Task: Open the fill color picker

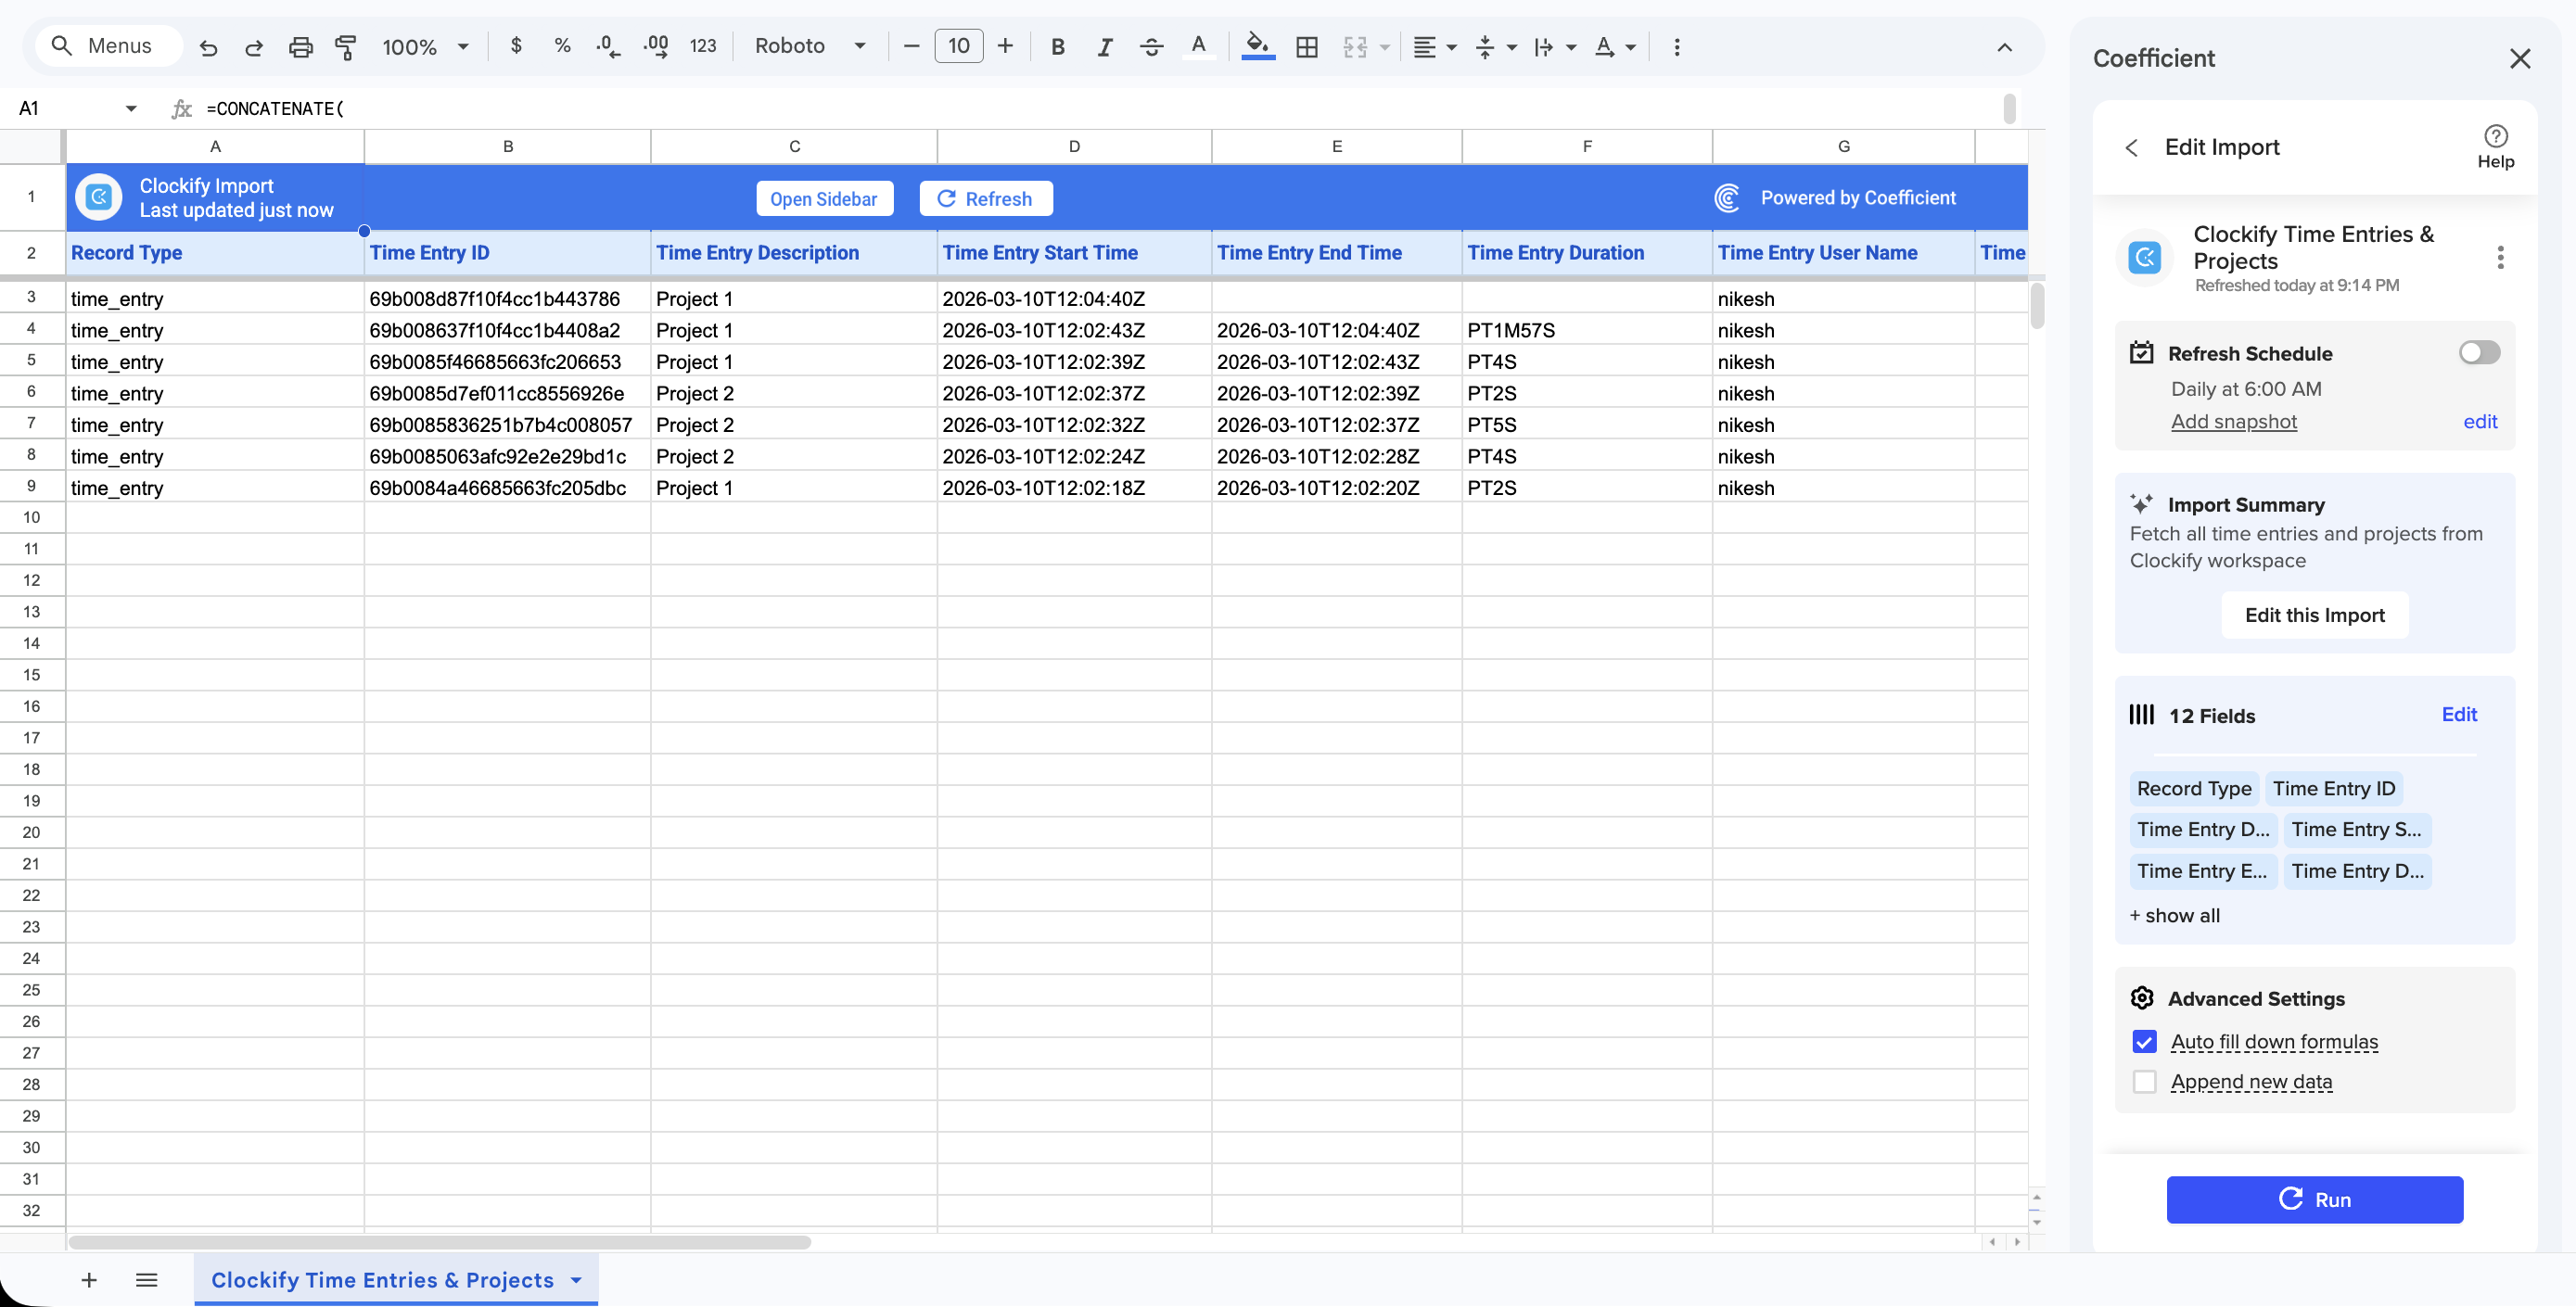Action: click(x=1257, y=47)
